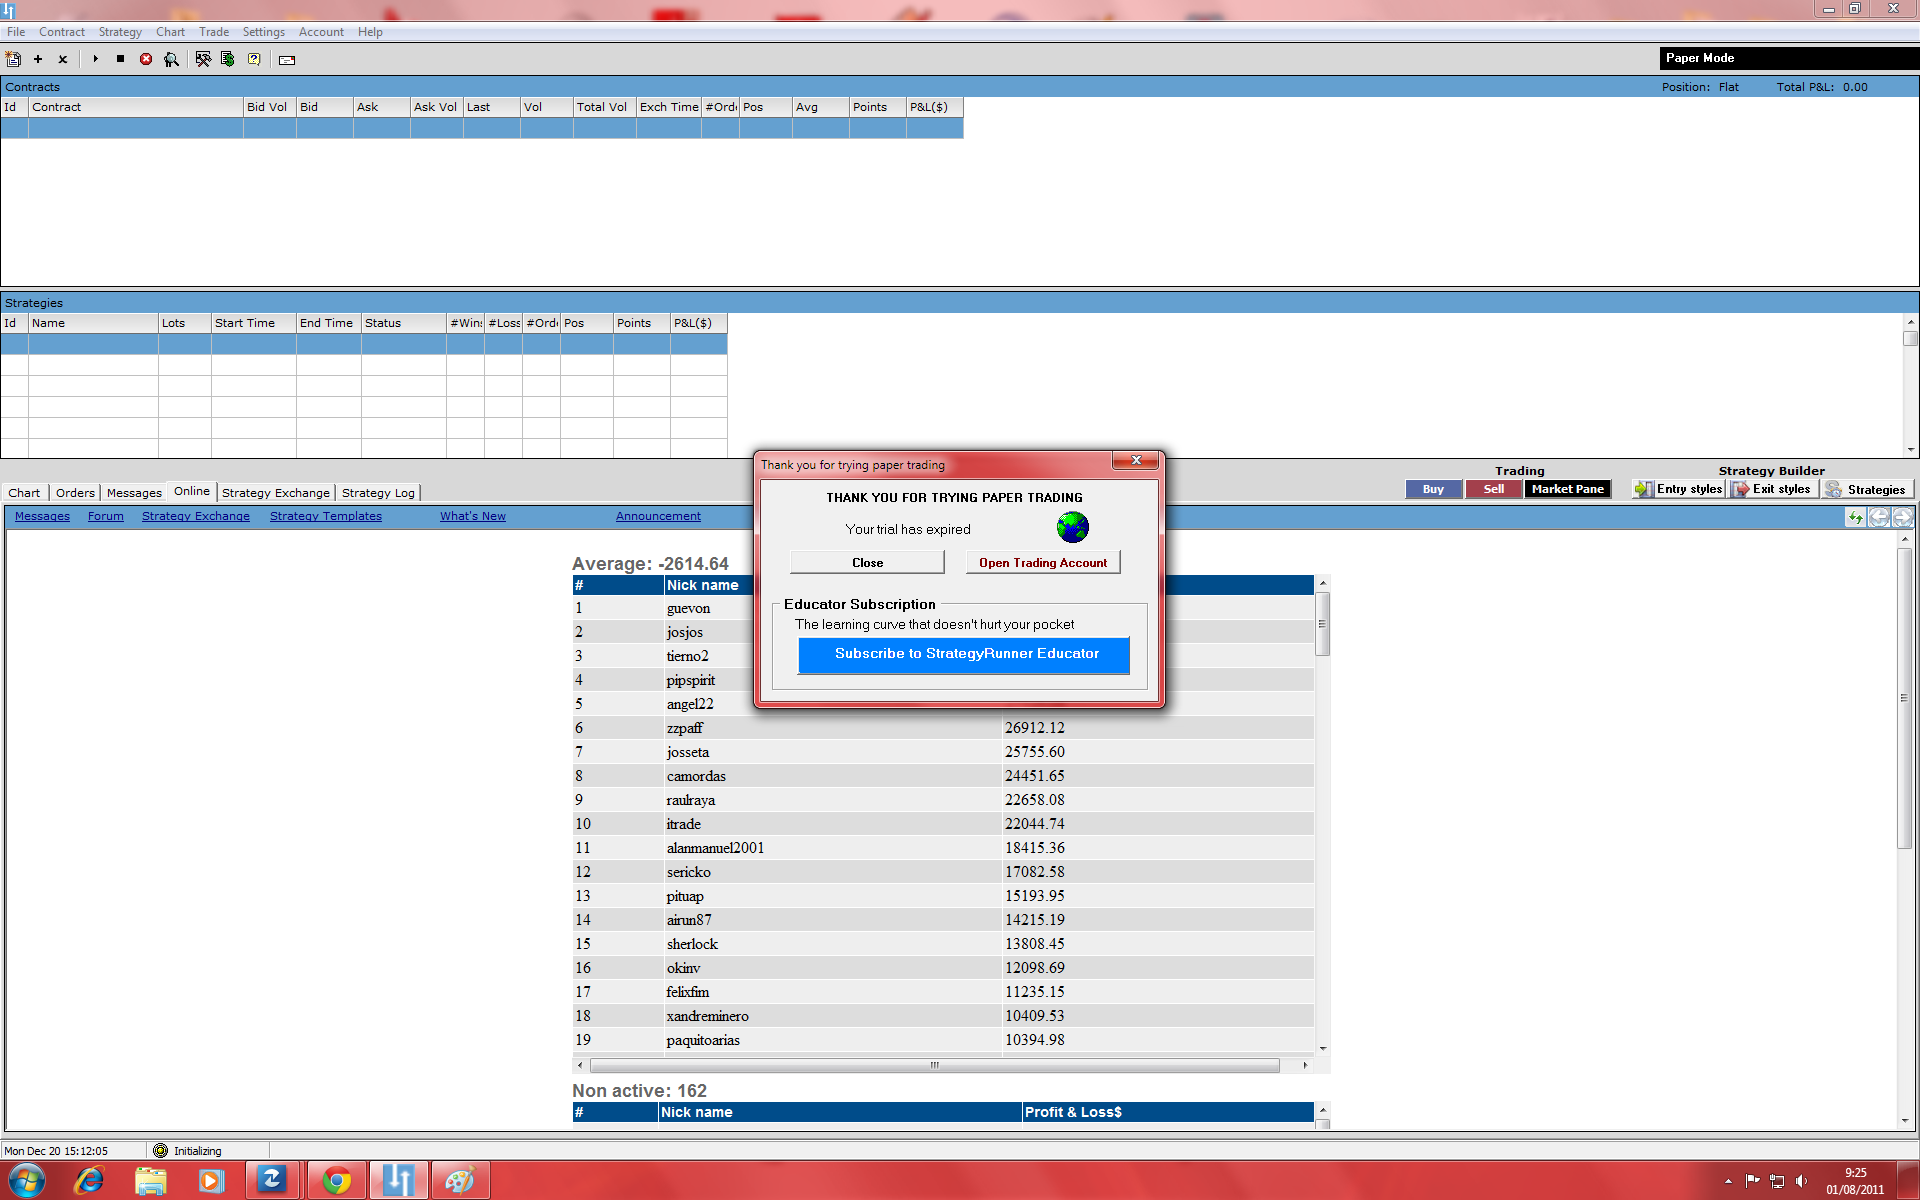Switch to the Strategy Exchange tab
This screenshot has width=1920, height=1200.
pyautogui.click(x=275, y=492)
